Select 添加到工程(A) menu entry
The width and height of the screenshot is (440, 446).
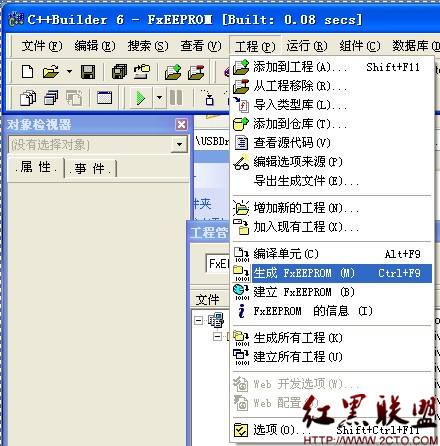(x=332, y=67)
